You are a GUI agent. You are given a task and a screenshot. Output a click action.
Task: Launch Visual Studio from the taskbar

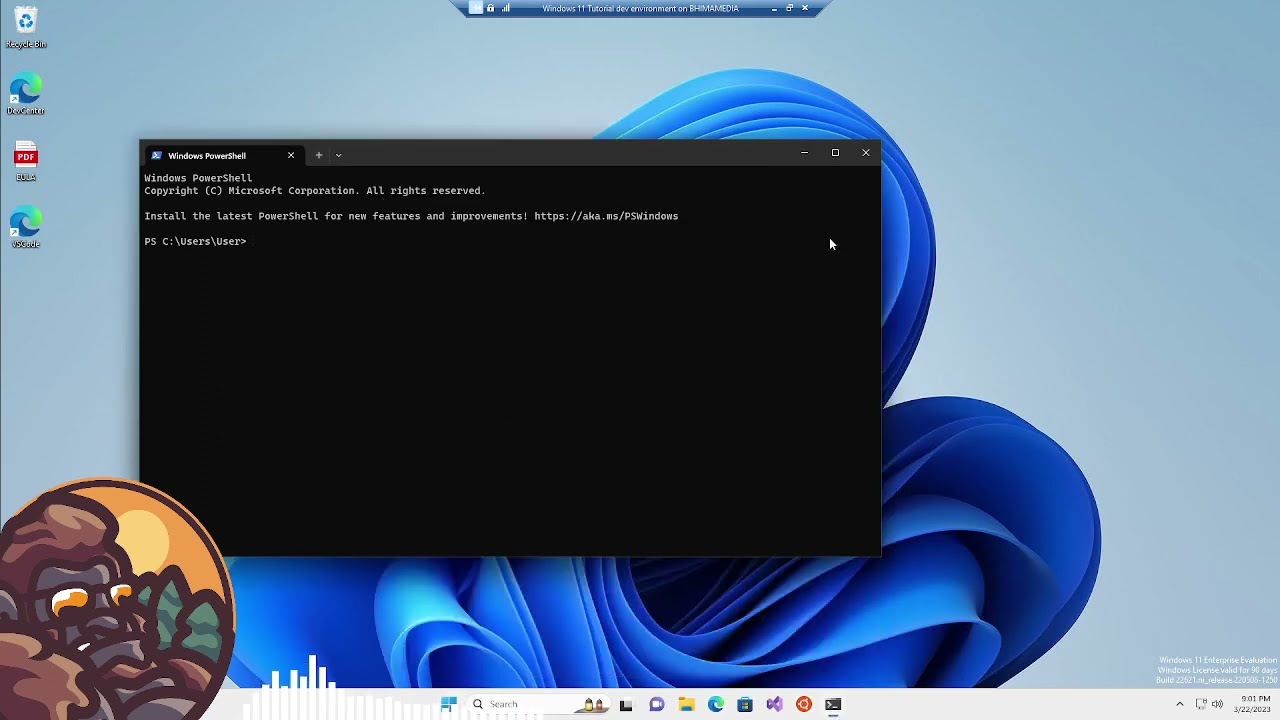click(774, 704)
